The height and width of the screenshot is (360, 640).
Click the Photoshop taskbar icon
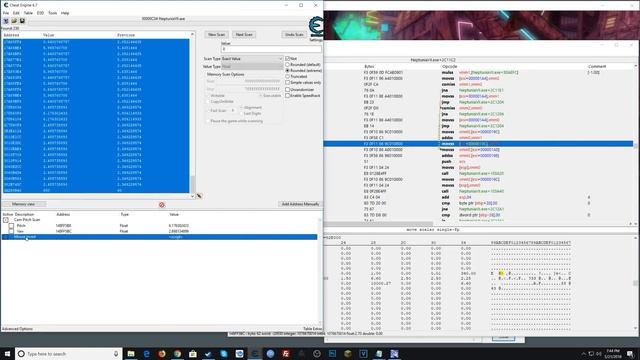(x=333, y=353)
